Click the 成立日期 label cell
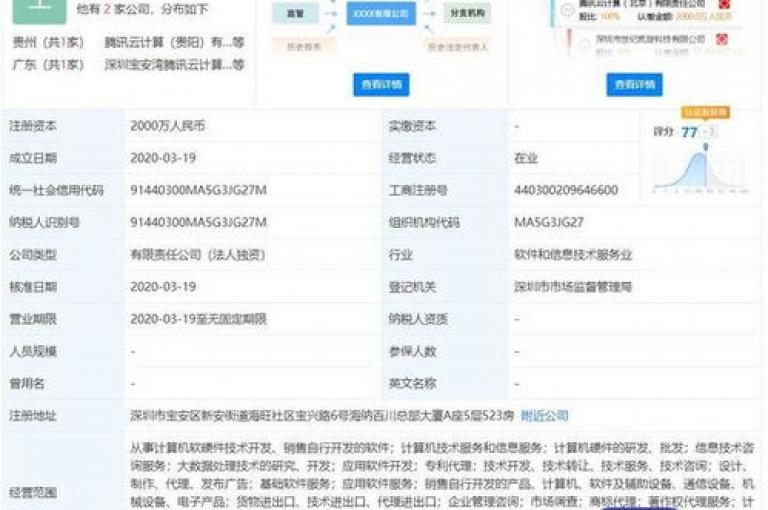 [x=63, y=158]
